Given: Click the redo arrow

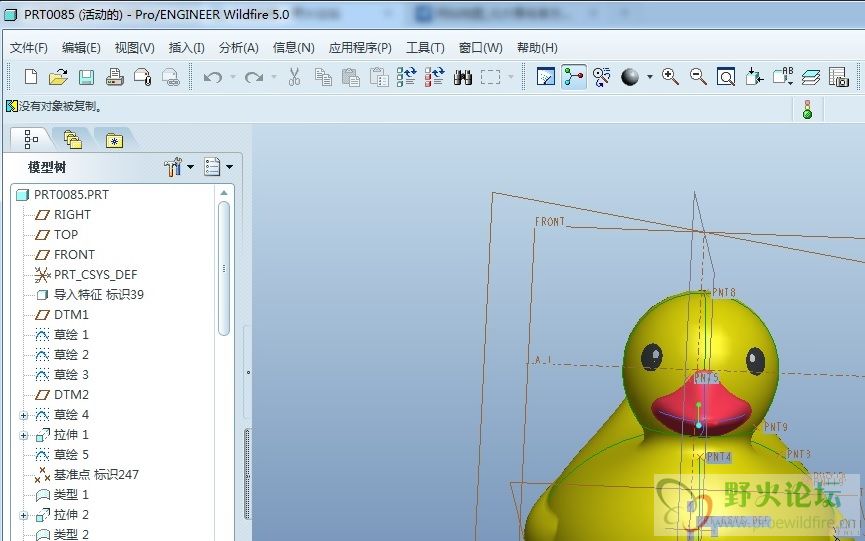Looking at the screenshot, I should click(x=254, y=77).
